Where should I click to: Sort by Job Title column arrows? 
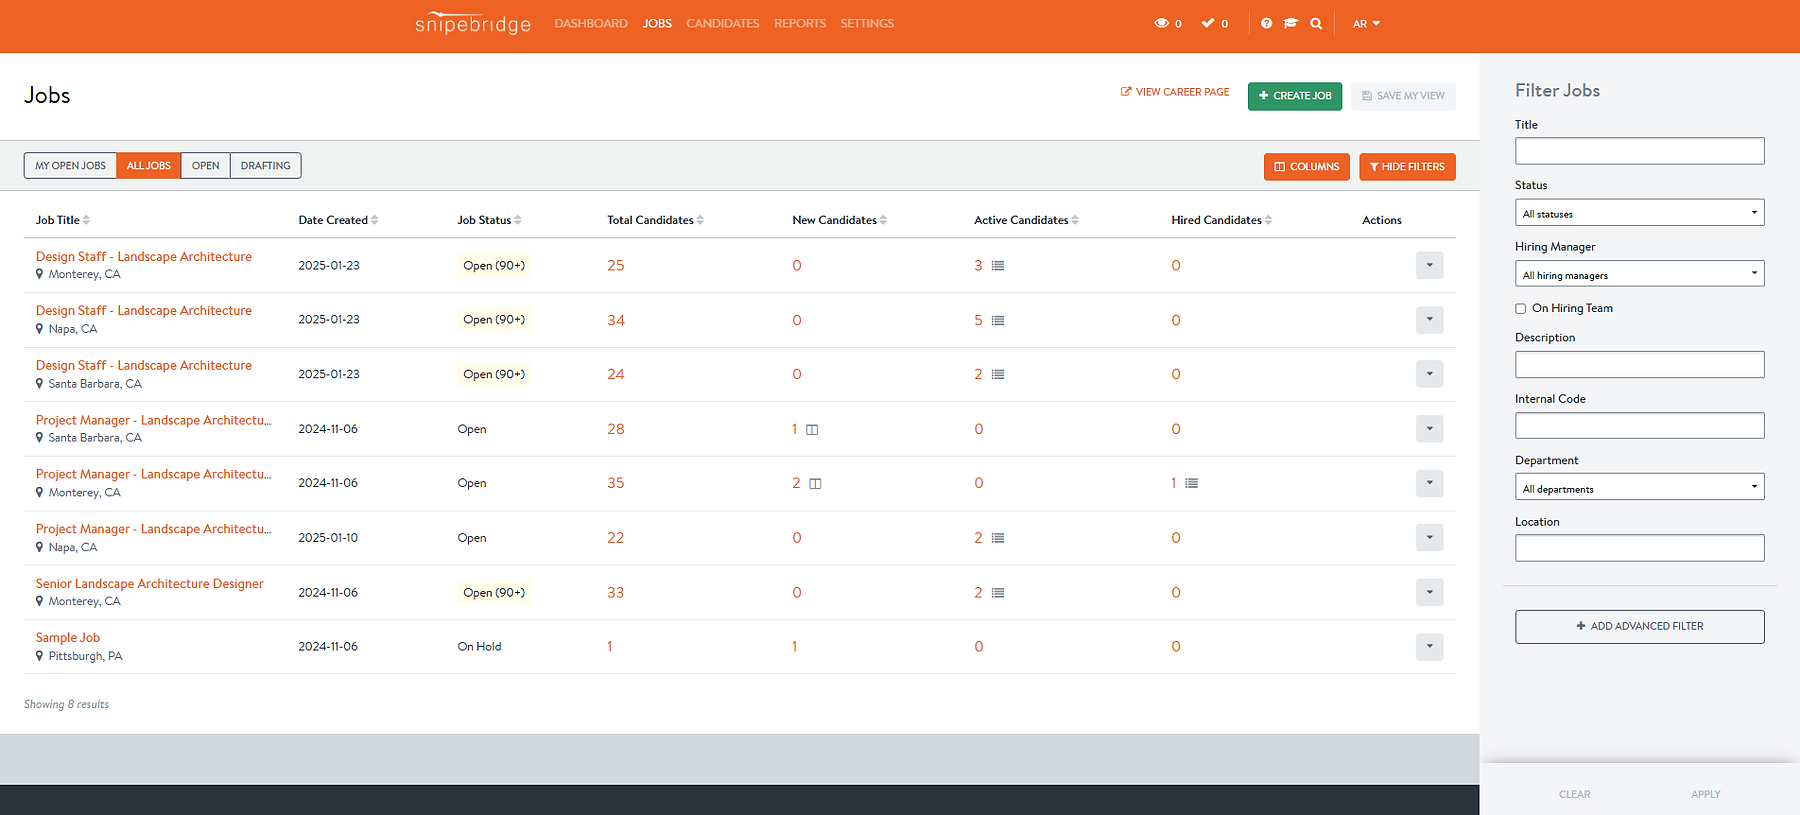pyautogui.click(x=86, y=220)
